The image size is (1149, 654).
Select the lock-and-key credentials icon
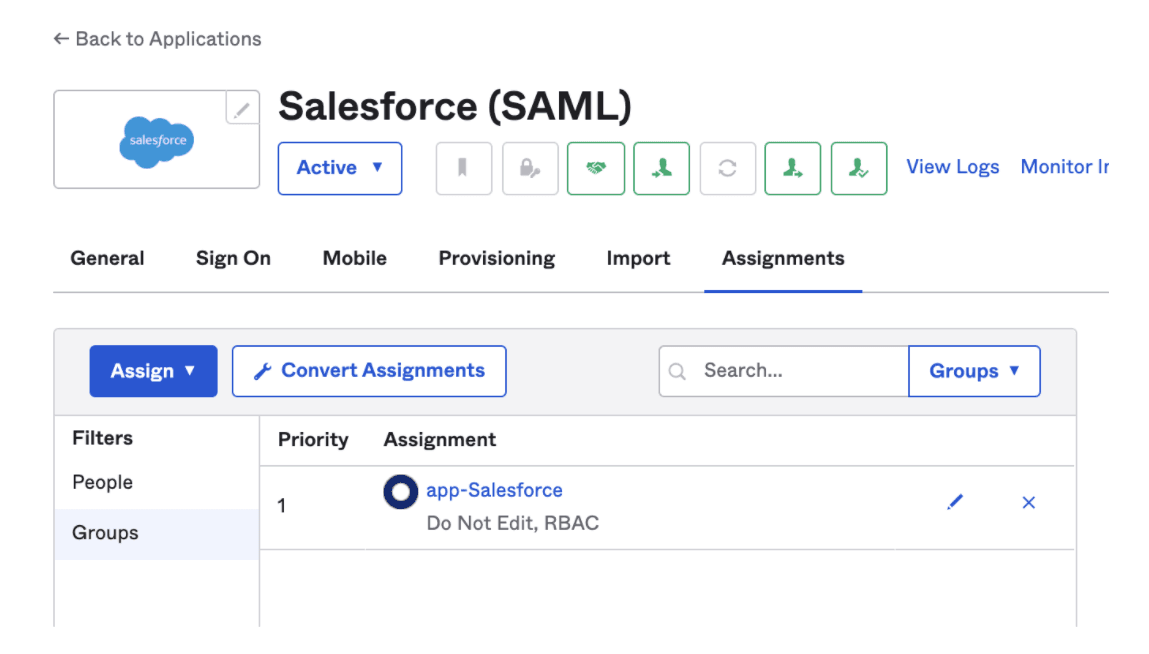click(x=529, y=168)
